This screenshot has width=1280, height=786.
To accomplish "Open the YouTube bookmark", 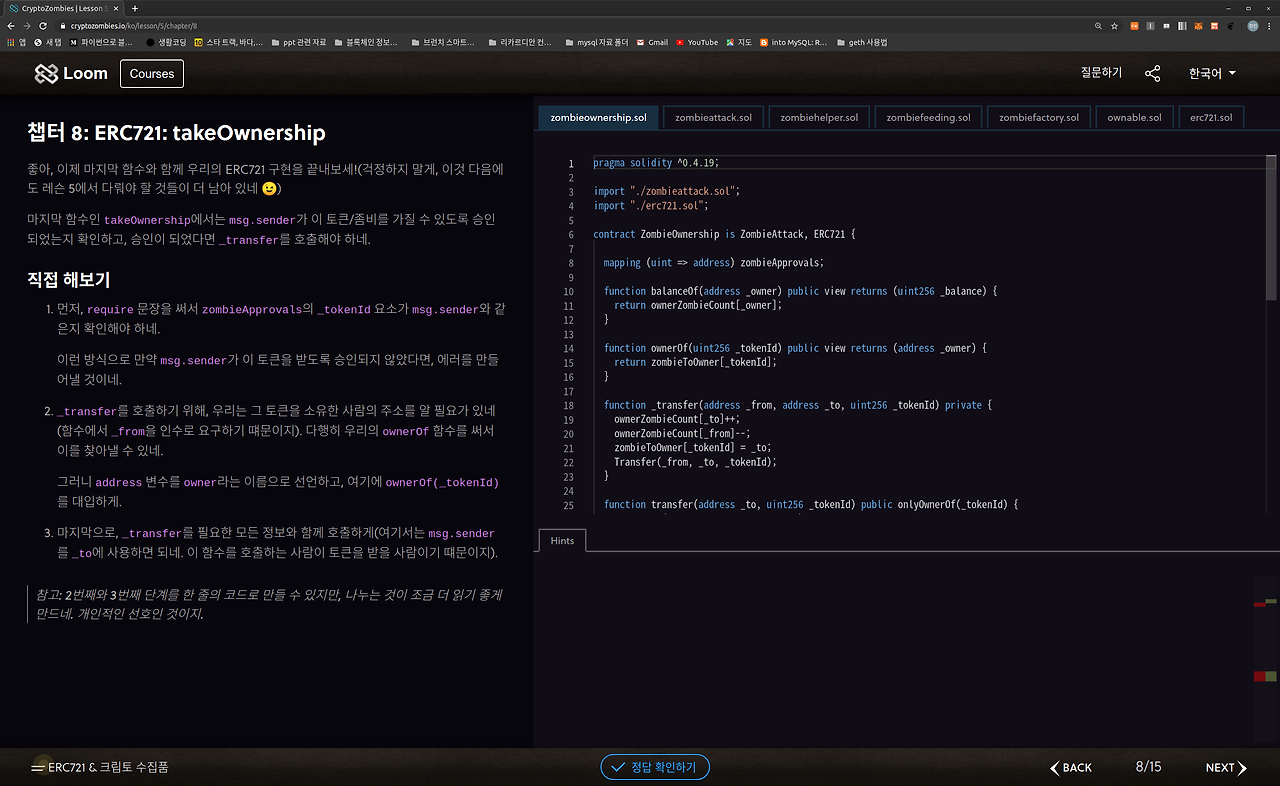I will (x=697, y=42).
